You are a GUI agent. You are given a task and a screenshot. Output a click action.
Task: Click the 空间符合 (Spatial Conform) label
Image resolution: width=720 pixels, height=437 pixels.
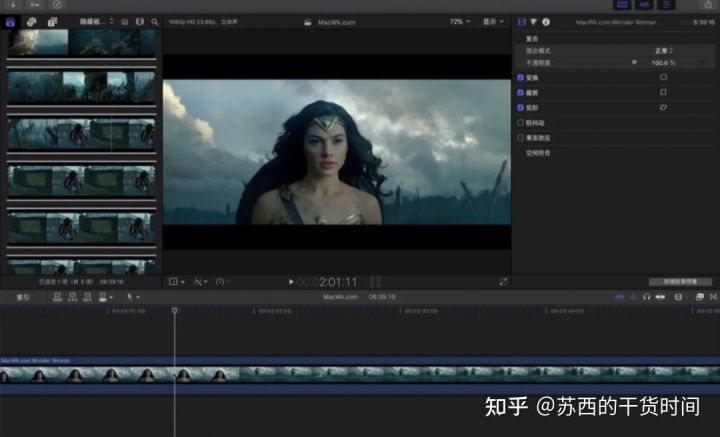click(538, 153)
